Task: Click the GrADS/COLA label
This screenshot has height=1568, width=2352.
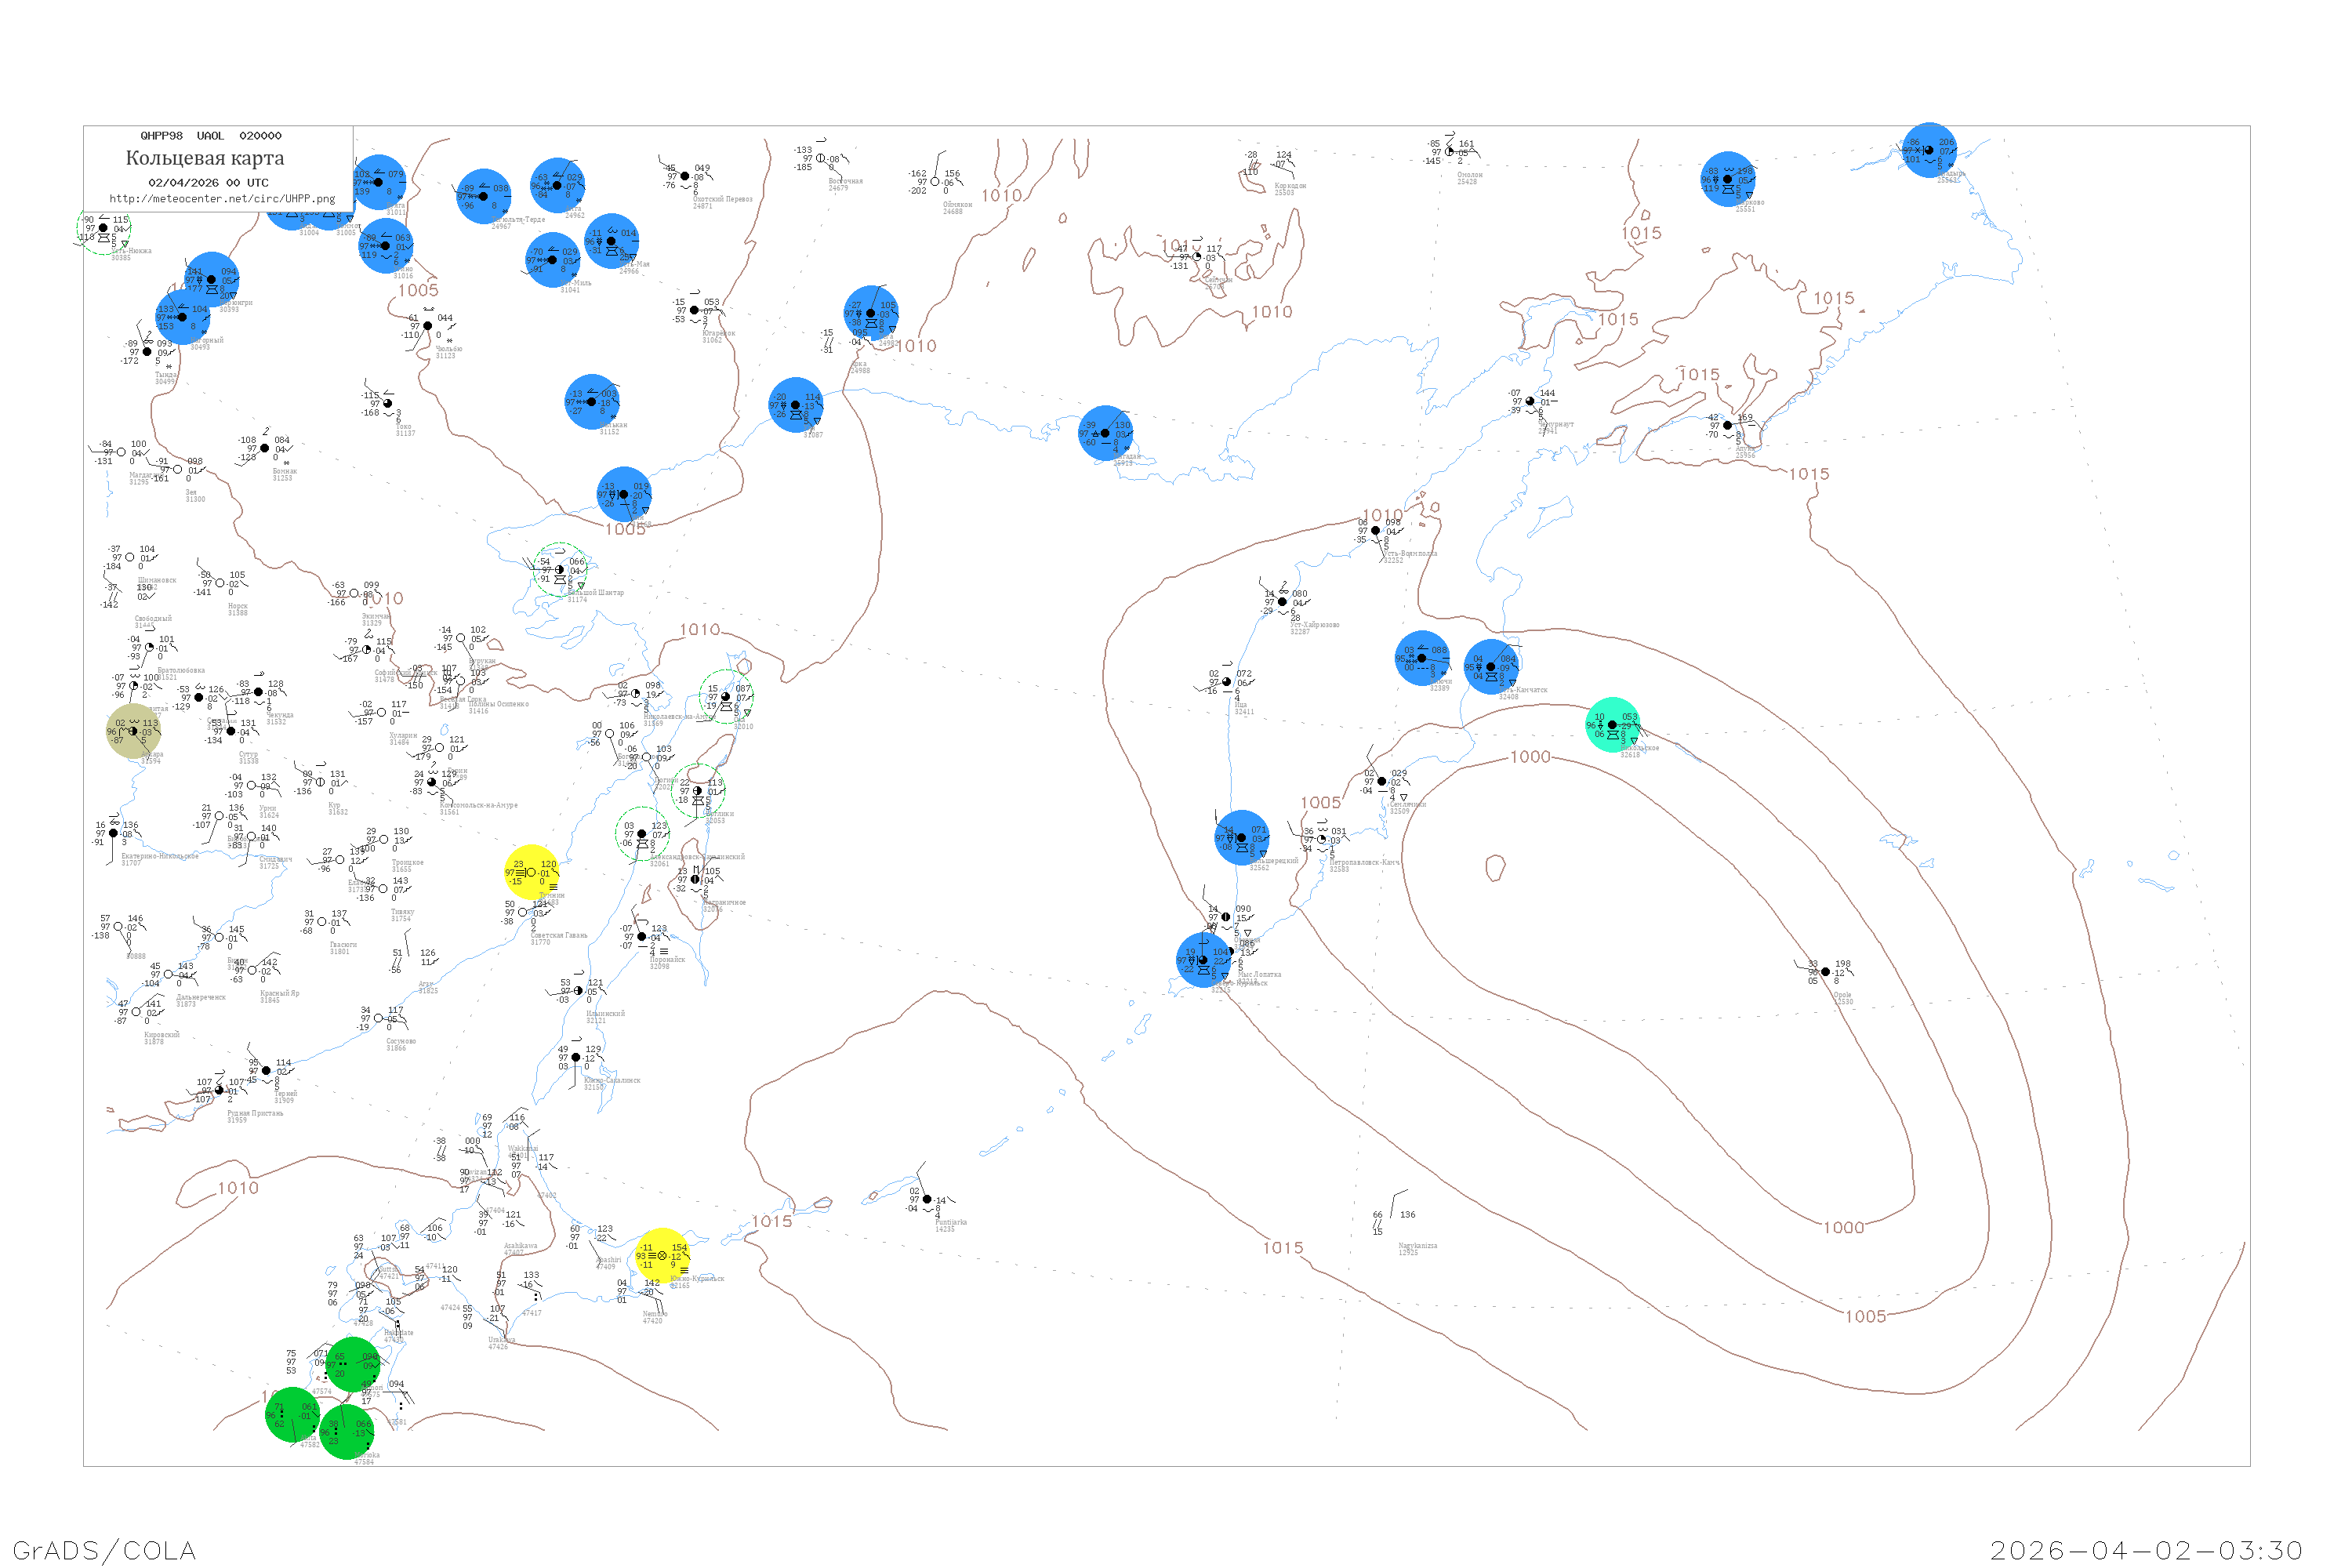Action: 104,1550
